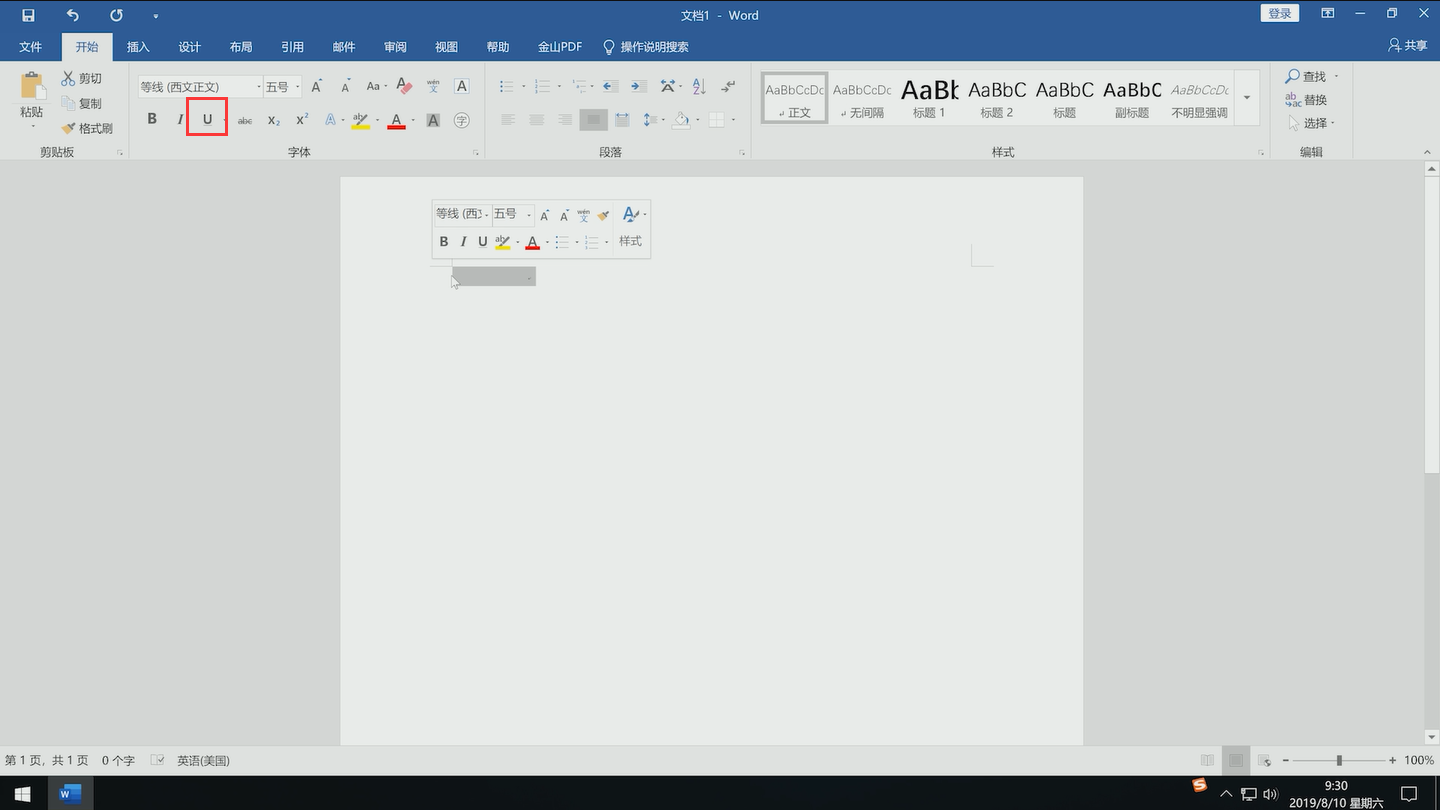This screenshot has height=810, width=1440.
Task: Switch to the 插入 (Insert) tab
Action: [x=138, y=47]
